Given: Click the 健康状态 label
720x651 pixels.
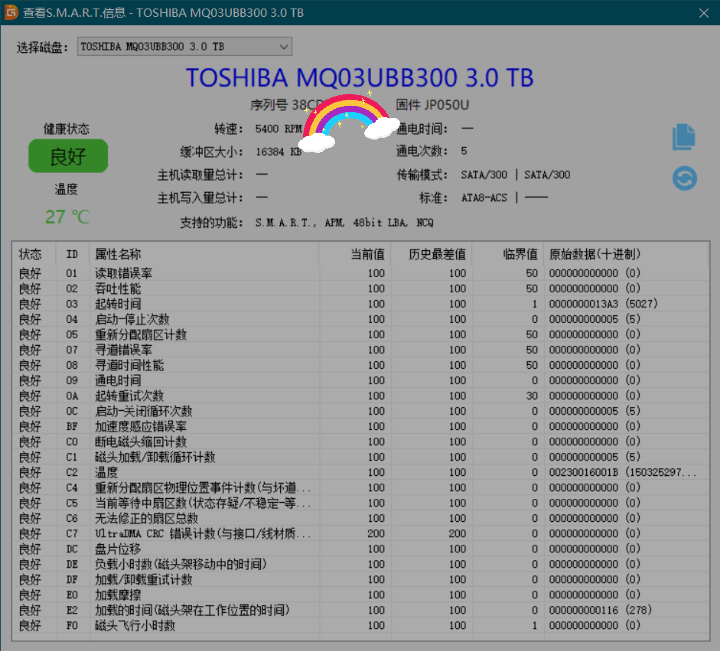Looking at the screenshot, I should pyautogui.click(x=66, y=129).
